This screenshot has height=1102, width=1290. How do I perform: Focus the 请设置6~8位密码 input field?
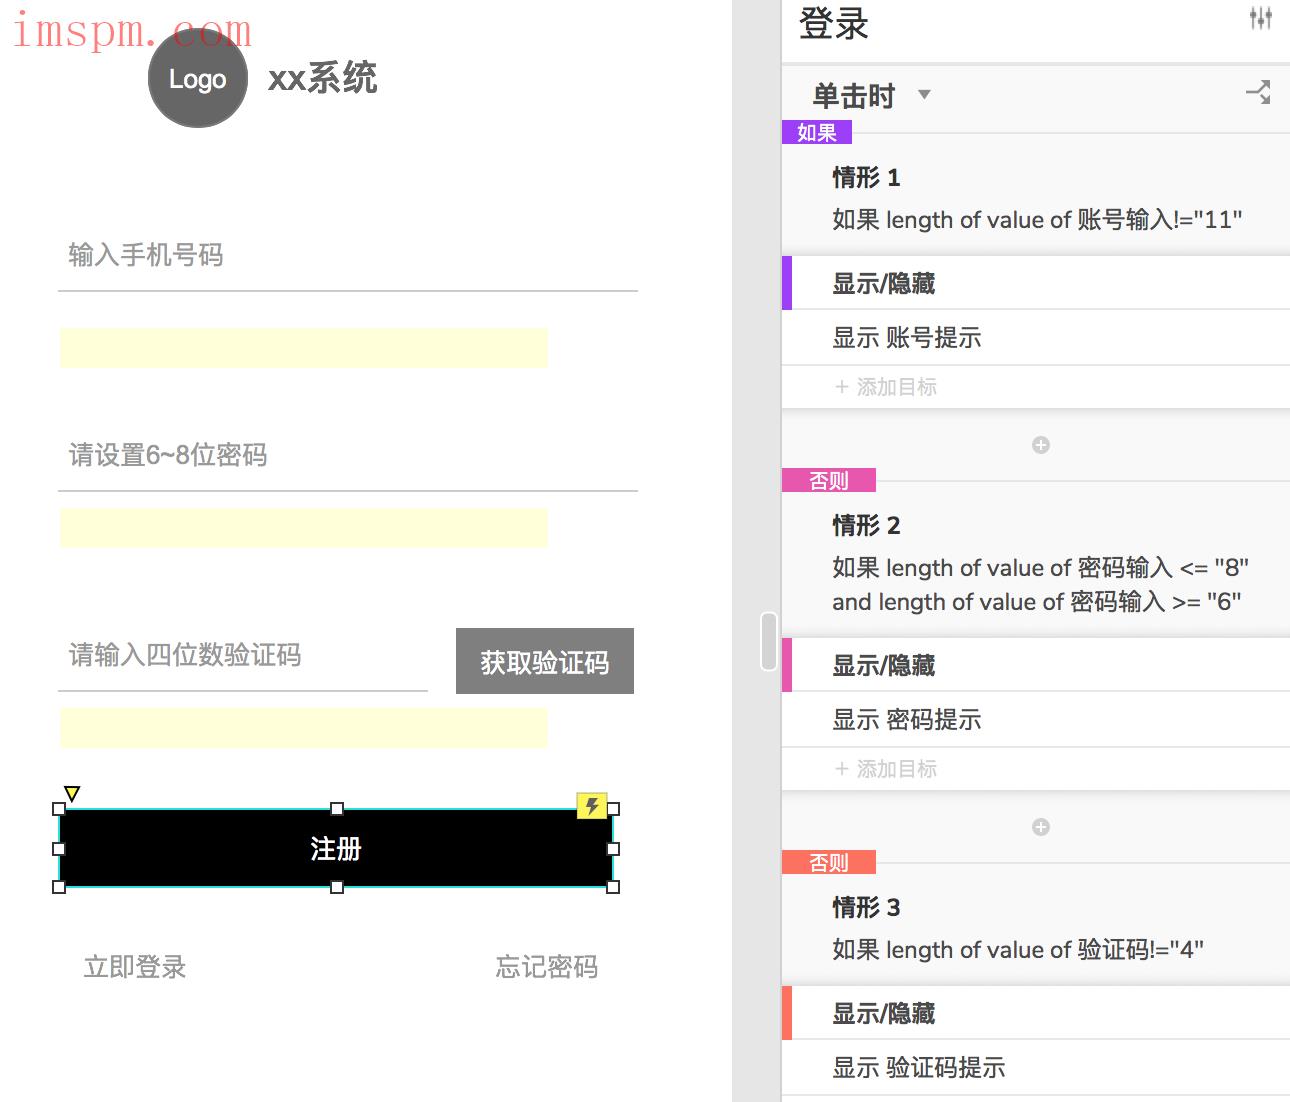click(348, 456)
